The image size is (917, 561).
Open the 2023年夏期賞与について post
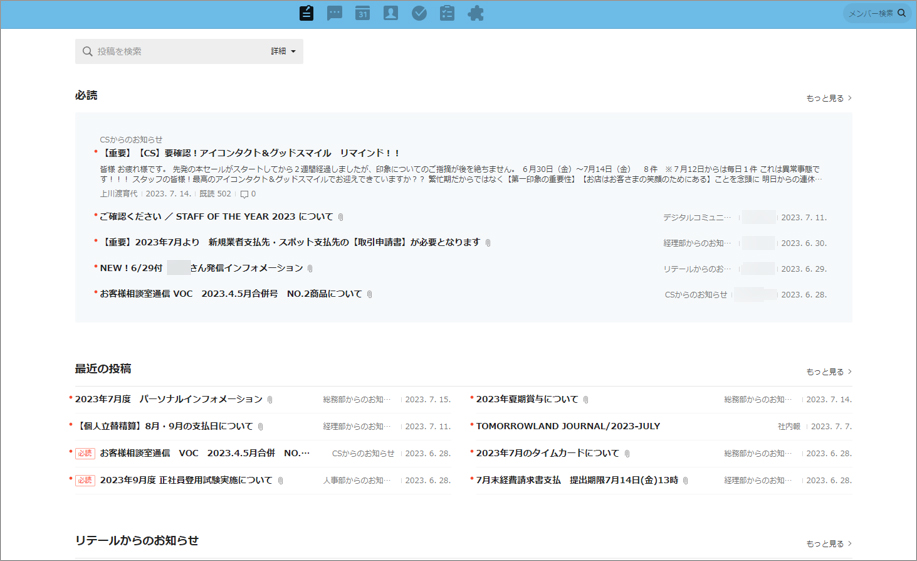(x=527, y=399)
